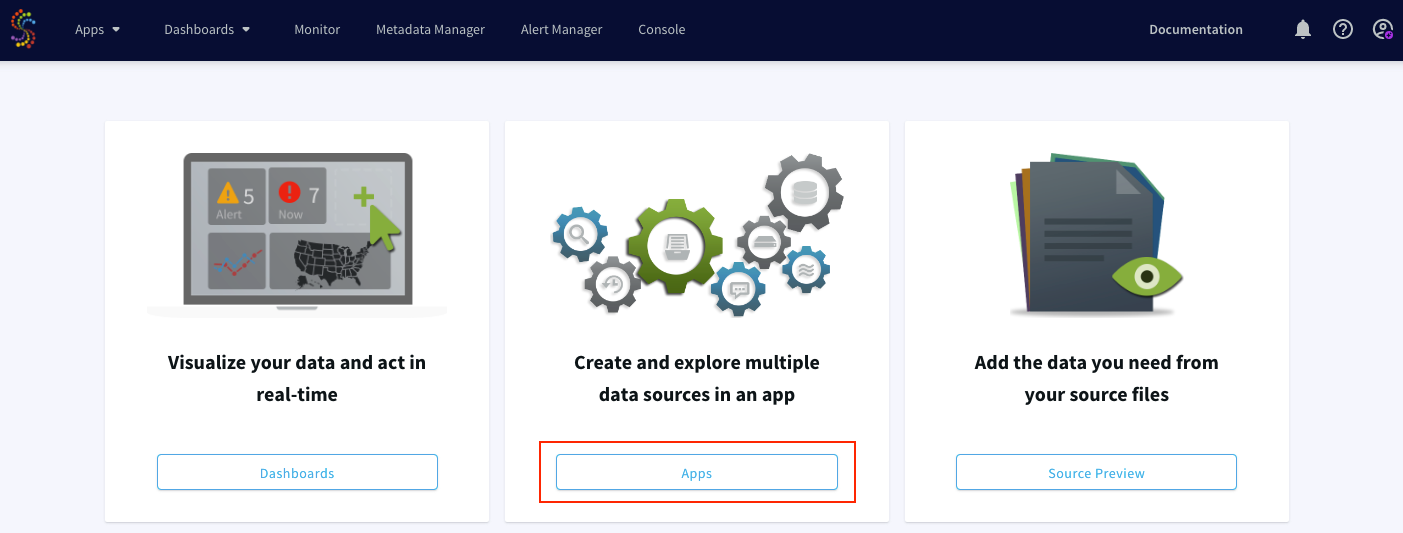1403x533 pixels.
Task: Click the gears data sources illustration
Action: 698,233
